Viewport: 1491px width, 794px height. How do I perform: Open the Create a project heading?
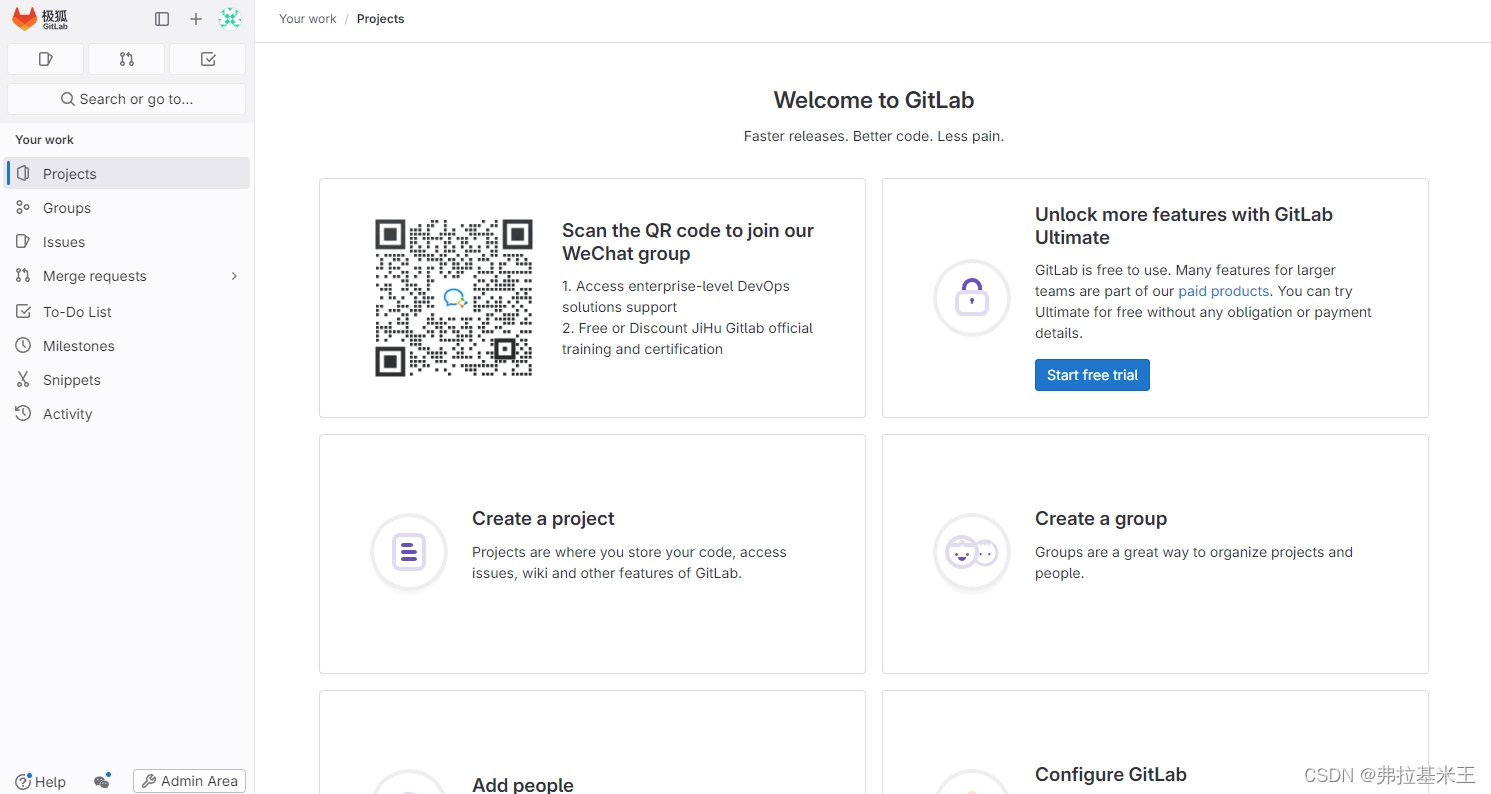pyautogui.click(x=543, y=519)
